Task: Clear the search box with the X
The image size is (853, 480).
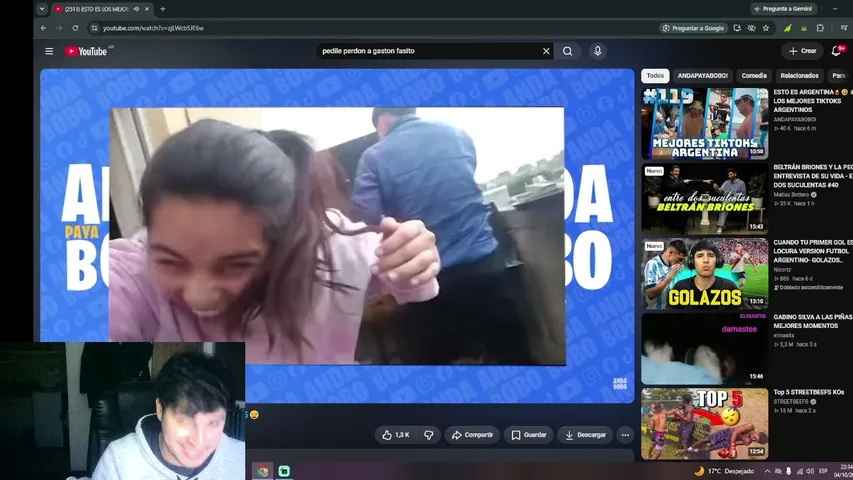Action: click(546, 51)
